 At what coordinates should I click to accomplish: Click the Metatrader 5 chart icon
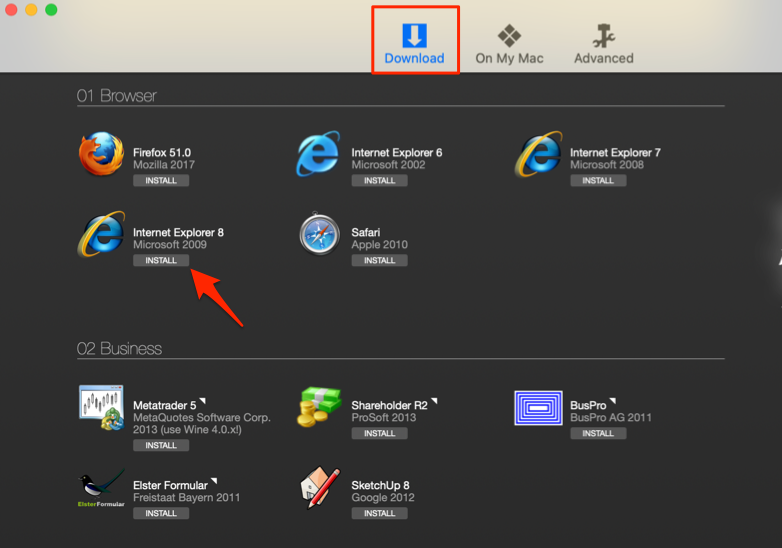[101, 408]
